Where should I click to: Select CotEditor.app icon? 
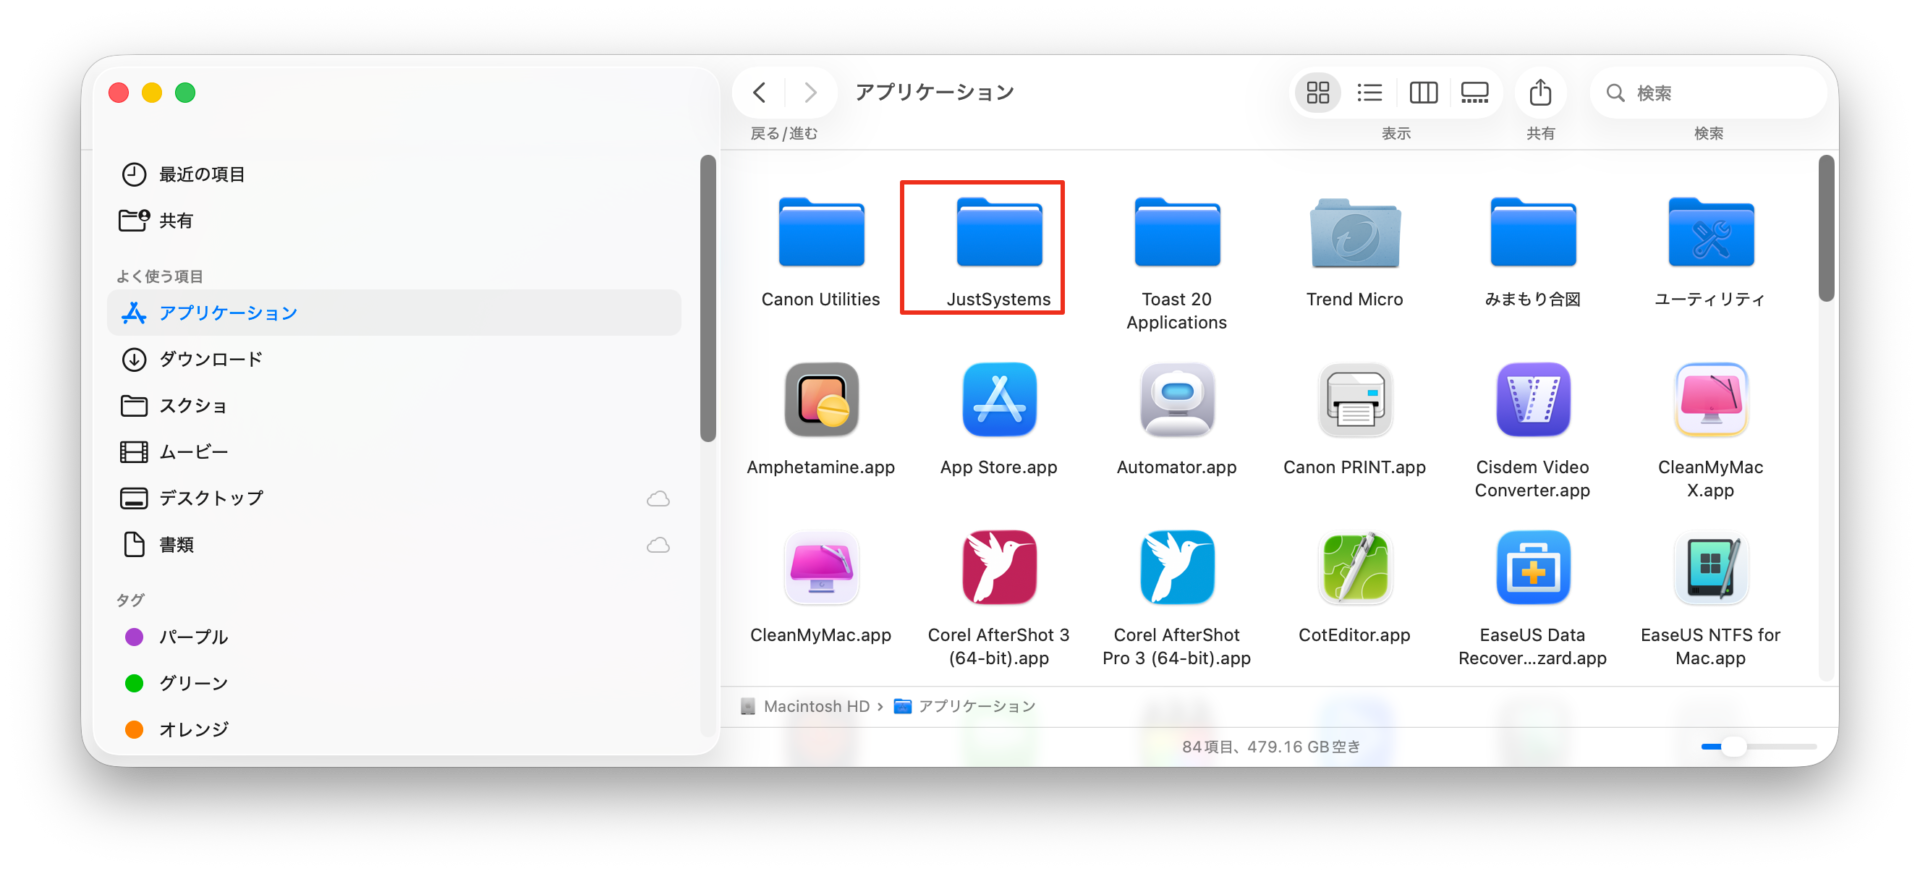coord(1354,568)
